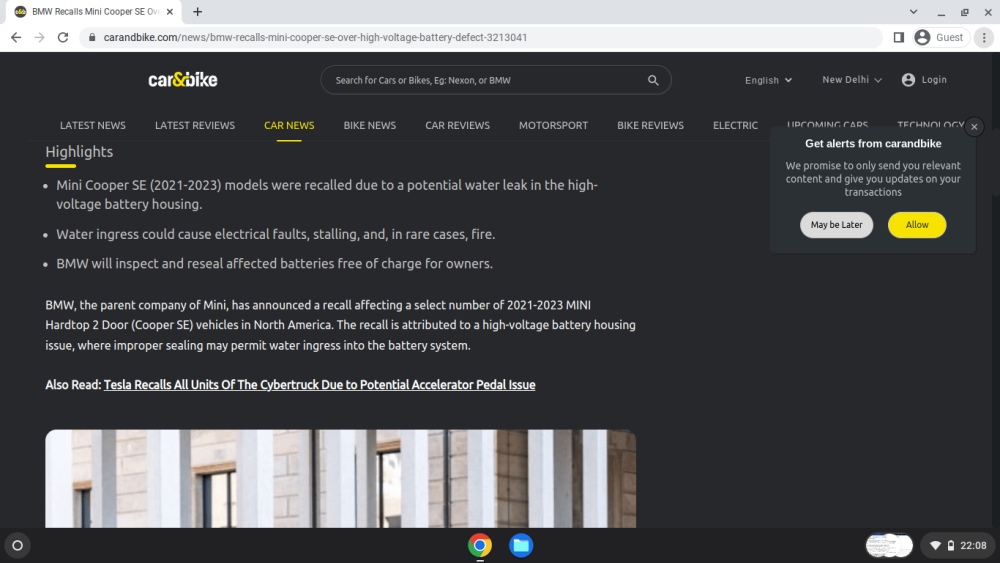The height and width of the screenshot is (563, 1000).
Task: Dismiss the alerts popup with X
Action: (974, 127)
